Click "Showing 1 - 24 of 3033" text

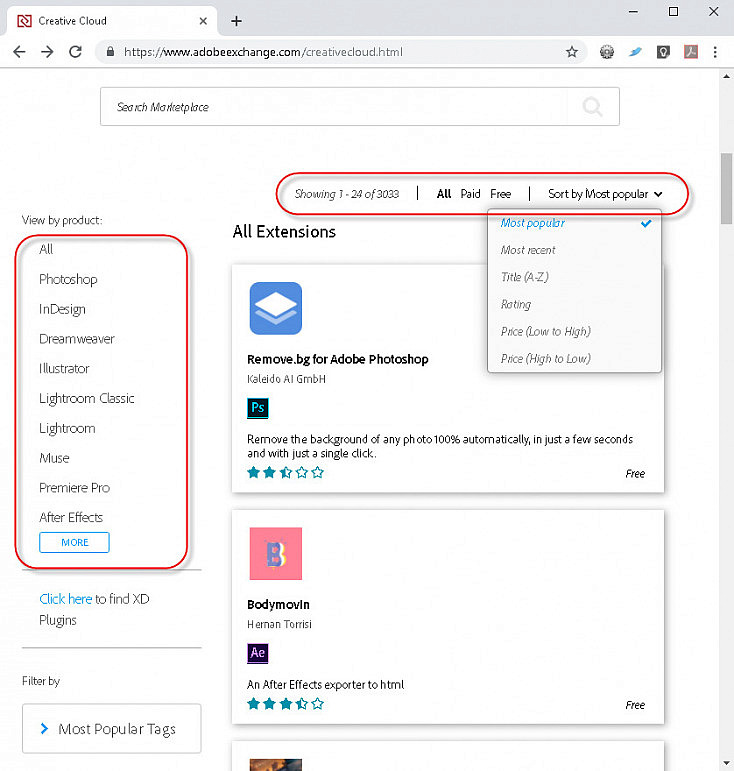point(347,194)
